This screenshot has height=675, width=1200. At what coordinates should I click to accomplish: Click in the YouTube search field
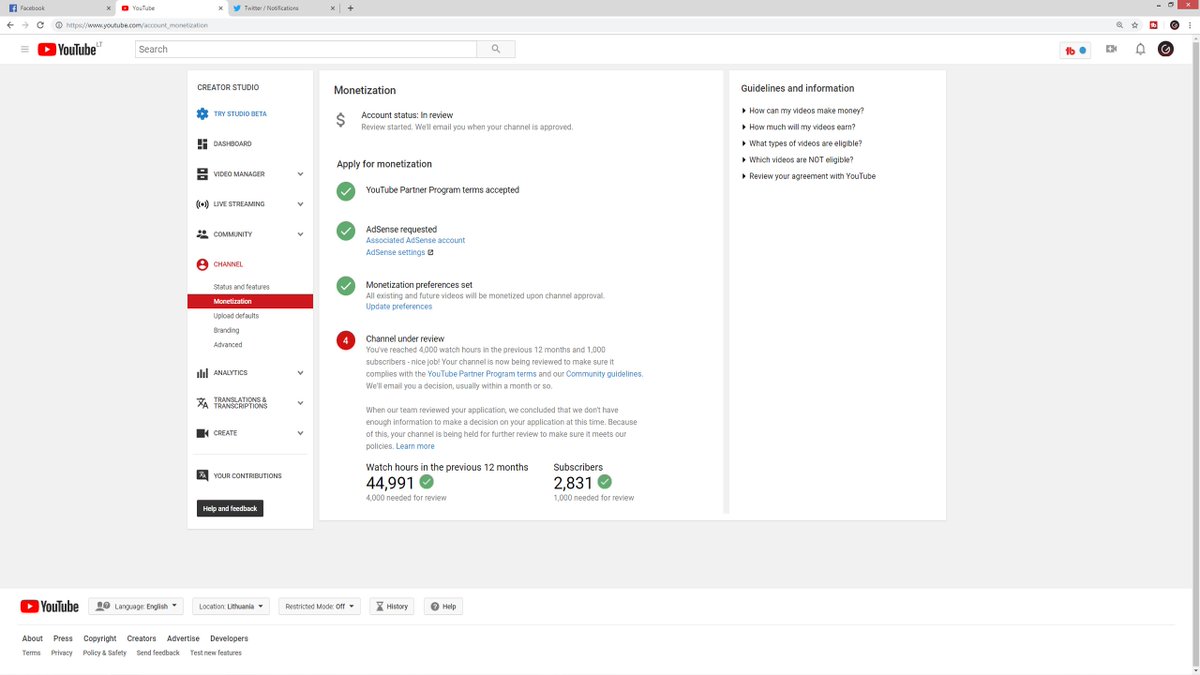pos(306,49)
